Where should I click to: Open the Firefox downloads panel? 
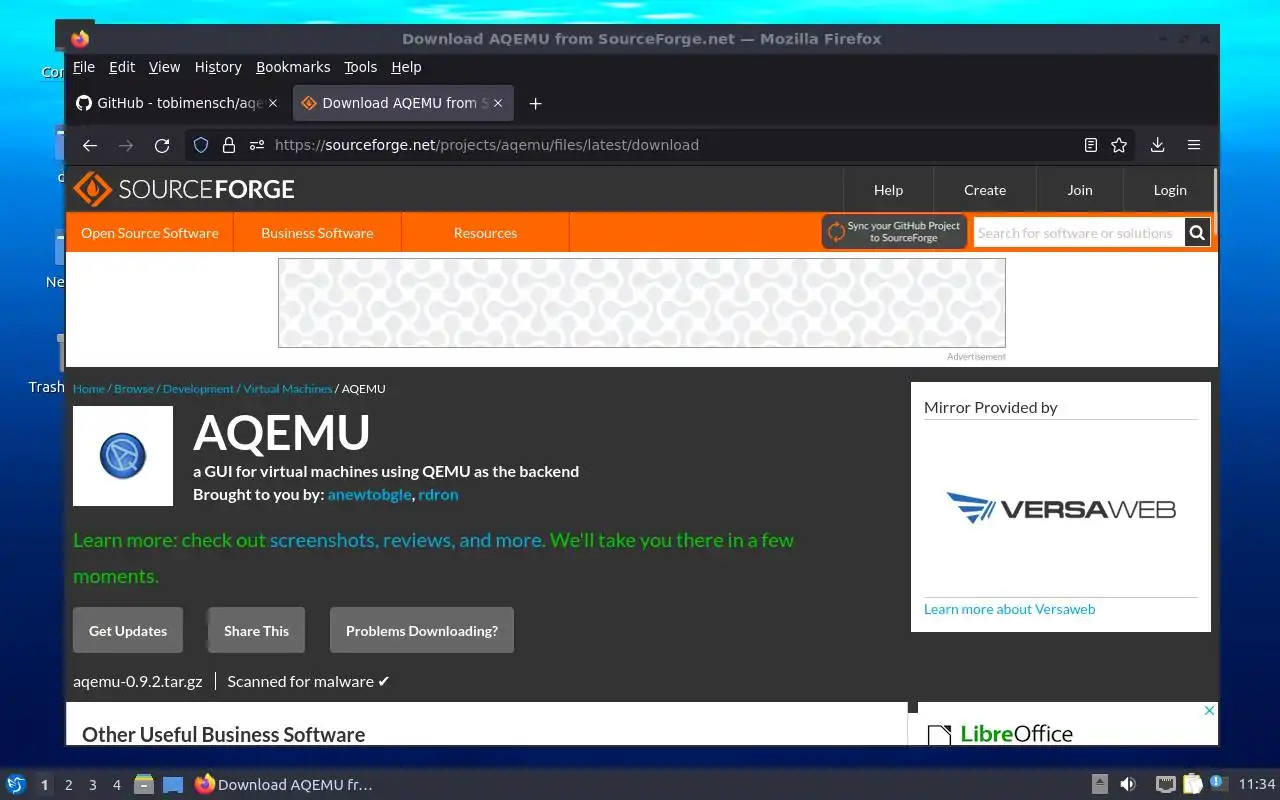(1157, 145)
